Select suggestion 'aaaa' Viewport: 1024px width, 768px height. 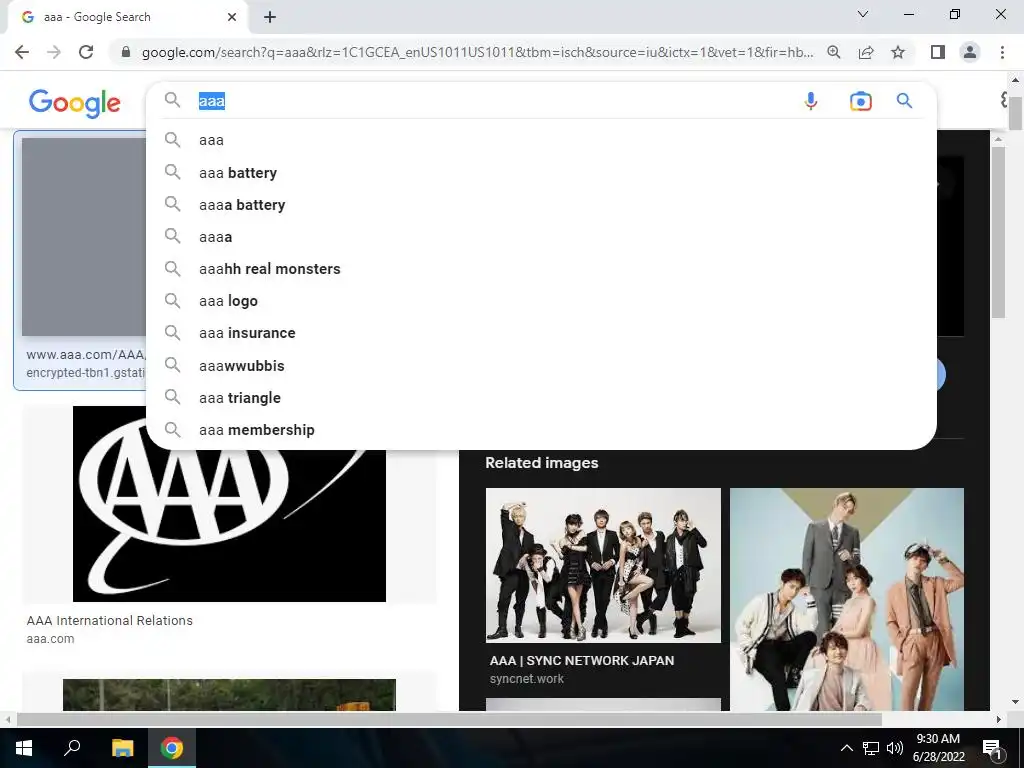tap(541, 236)
